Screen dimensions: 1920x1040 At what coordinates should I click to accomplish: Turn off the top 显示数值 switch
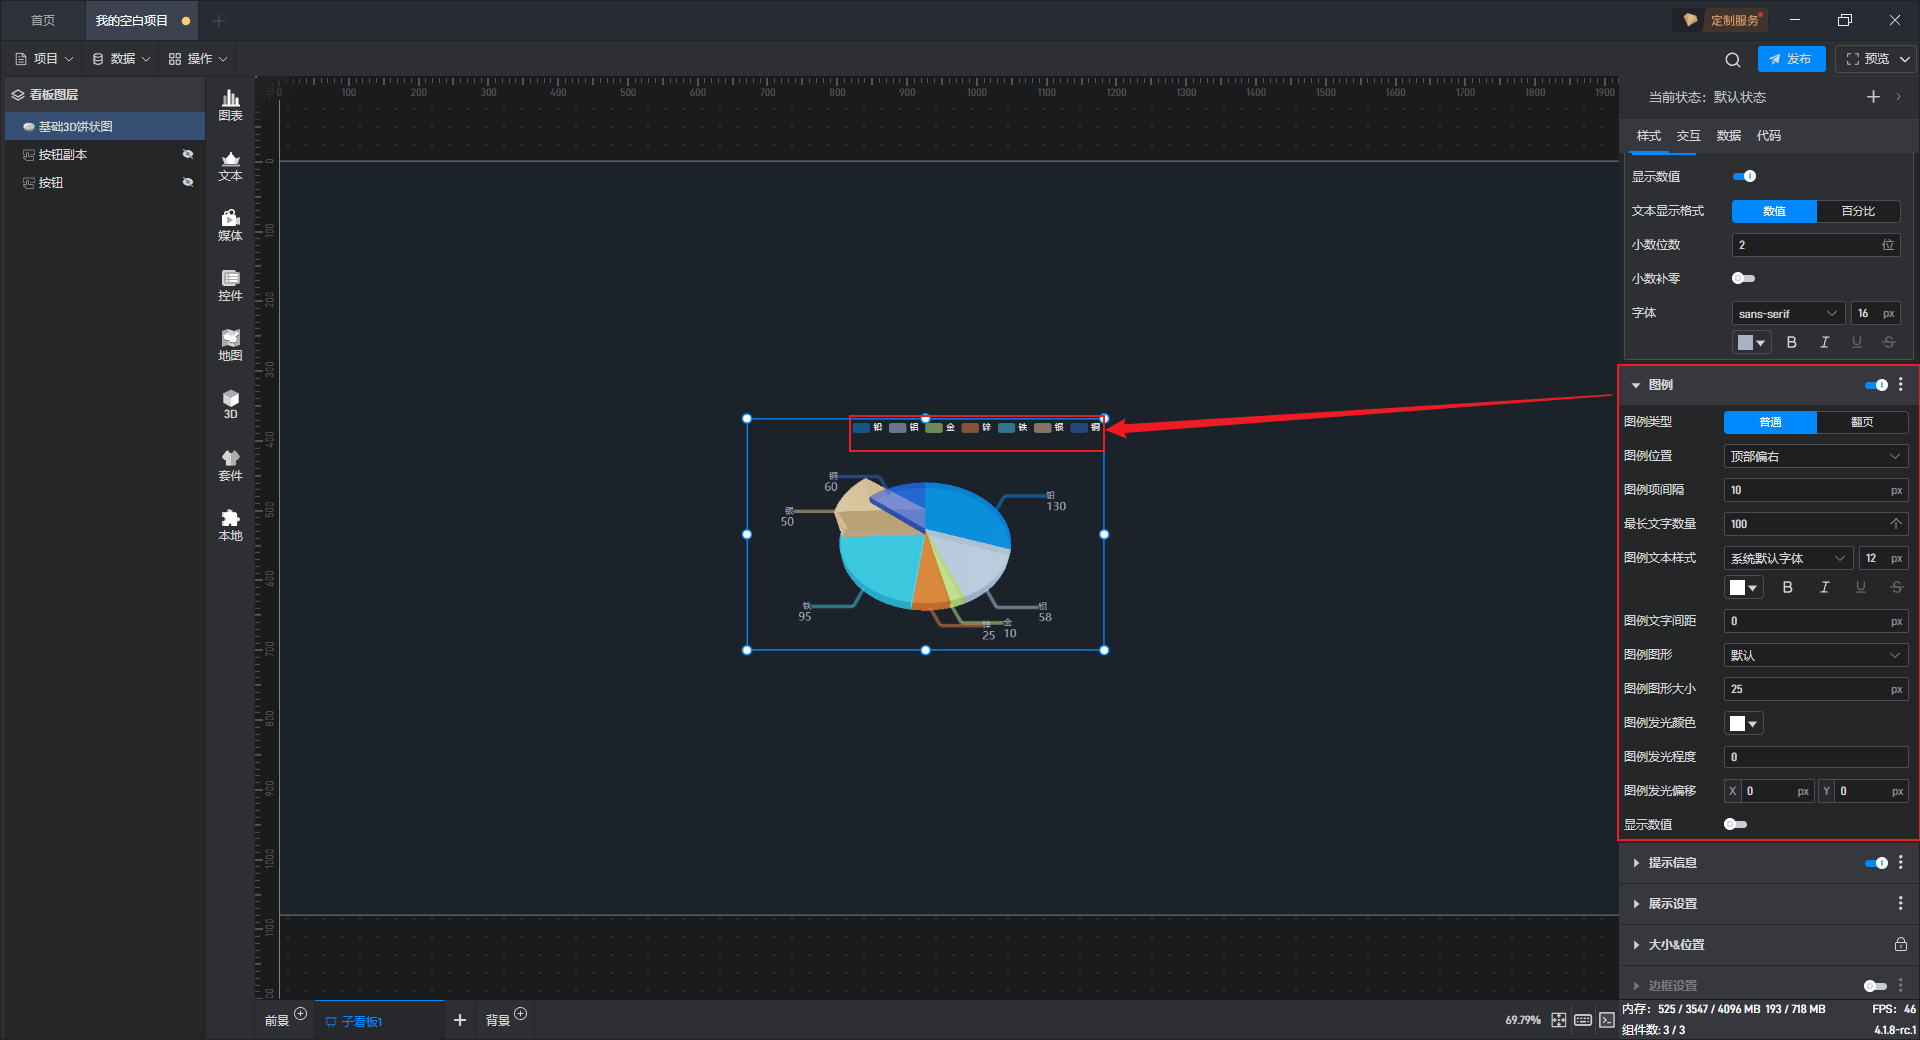pyautogui.click(x=1745, y=177)
